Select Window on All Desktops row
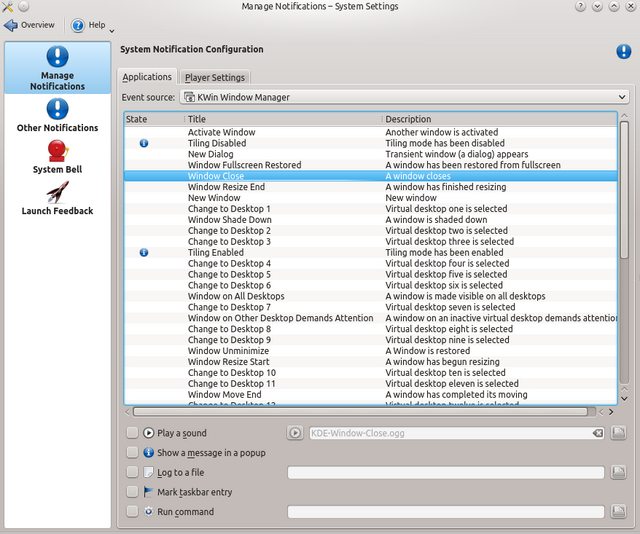 [371, 296]
